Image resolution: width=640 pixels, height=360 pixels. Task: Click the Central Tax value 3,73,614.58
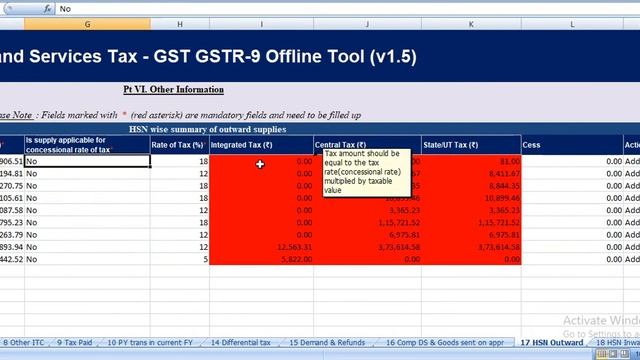click(367, 247)
